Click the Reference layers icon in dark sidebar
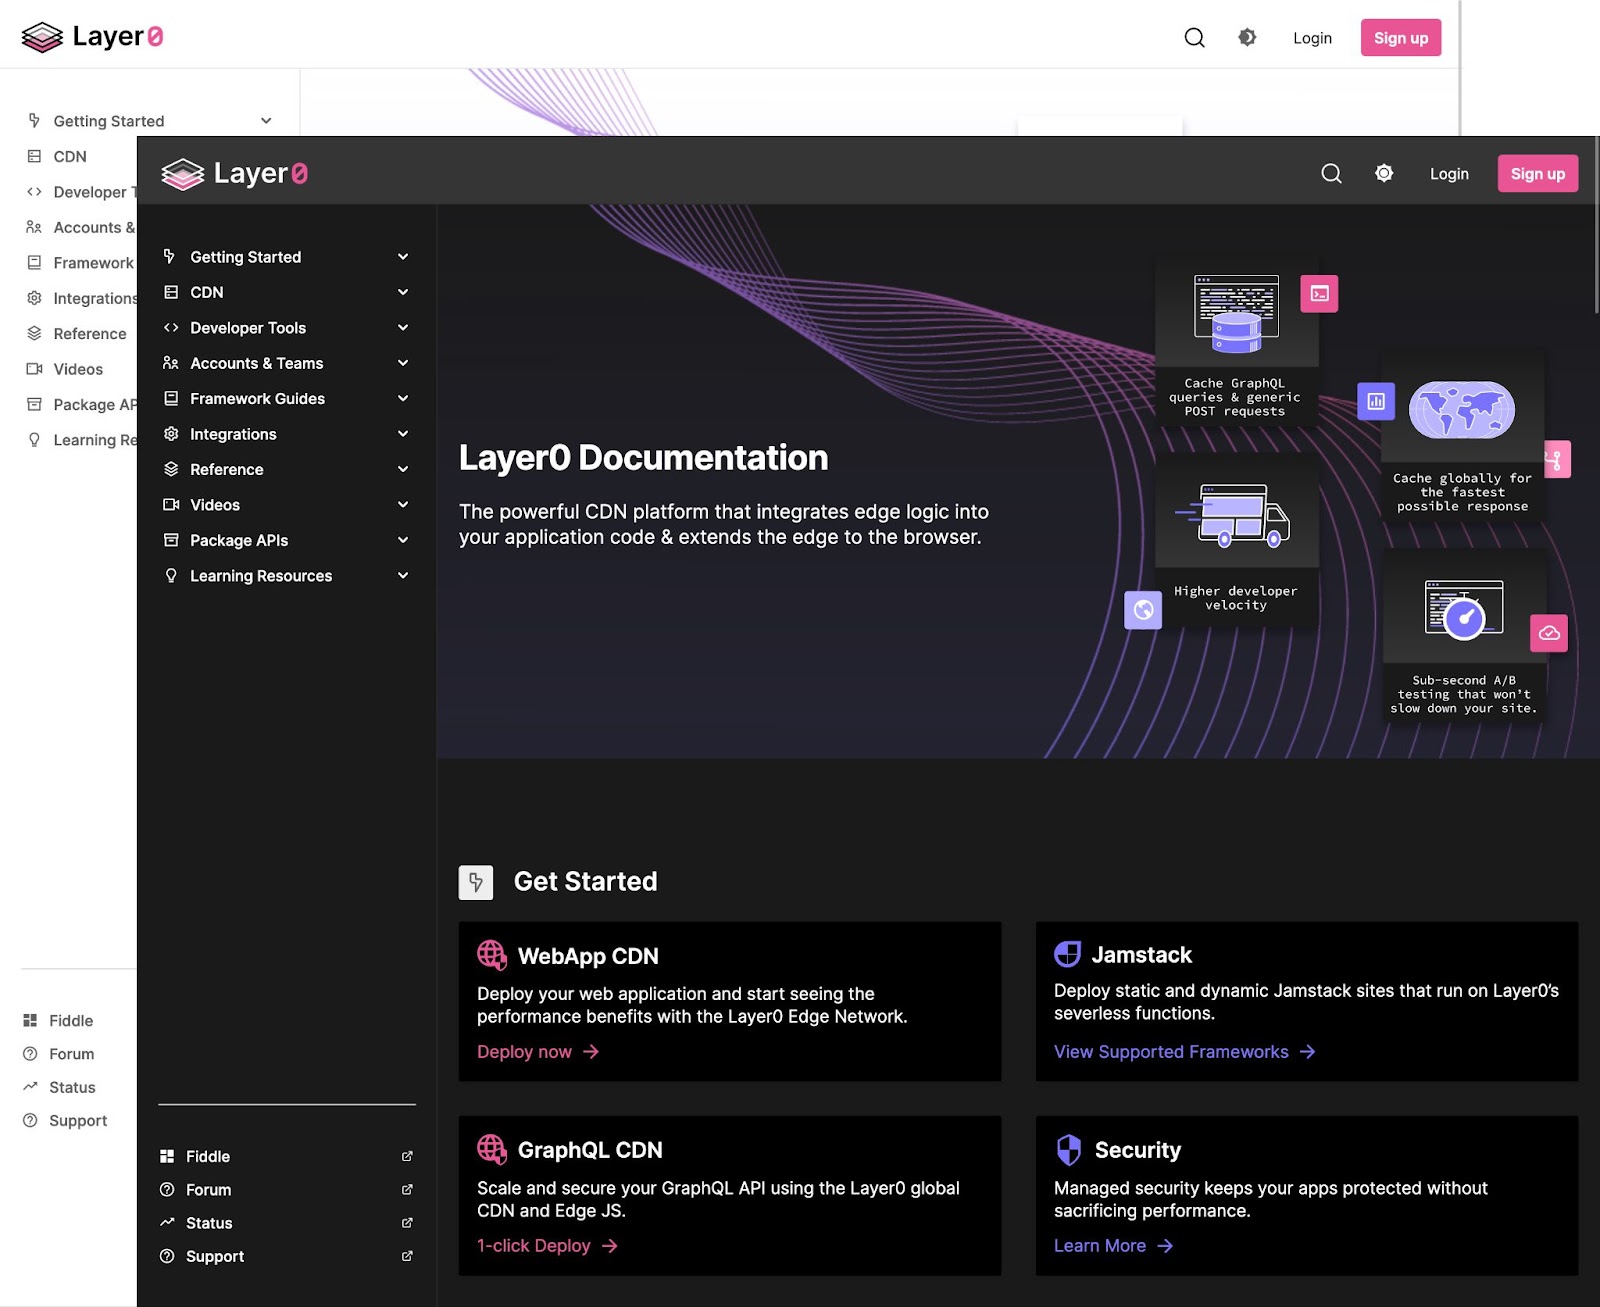 (x=171, y=469)
